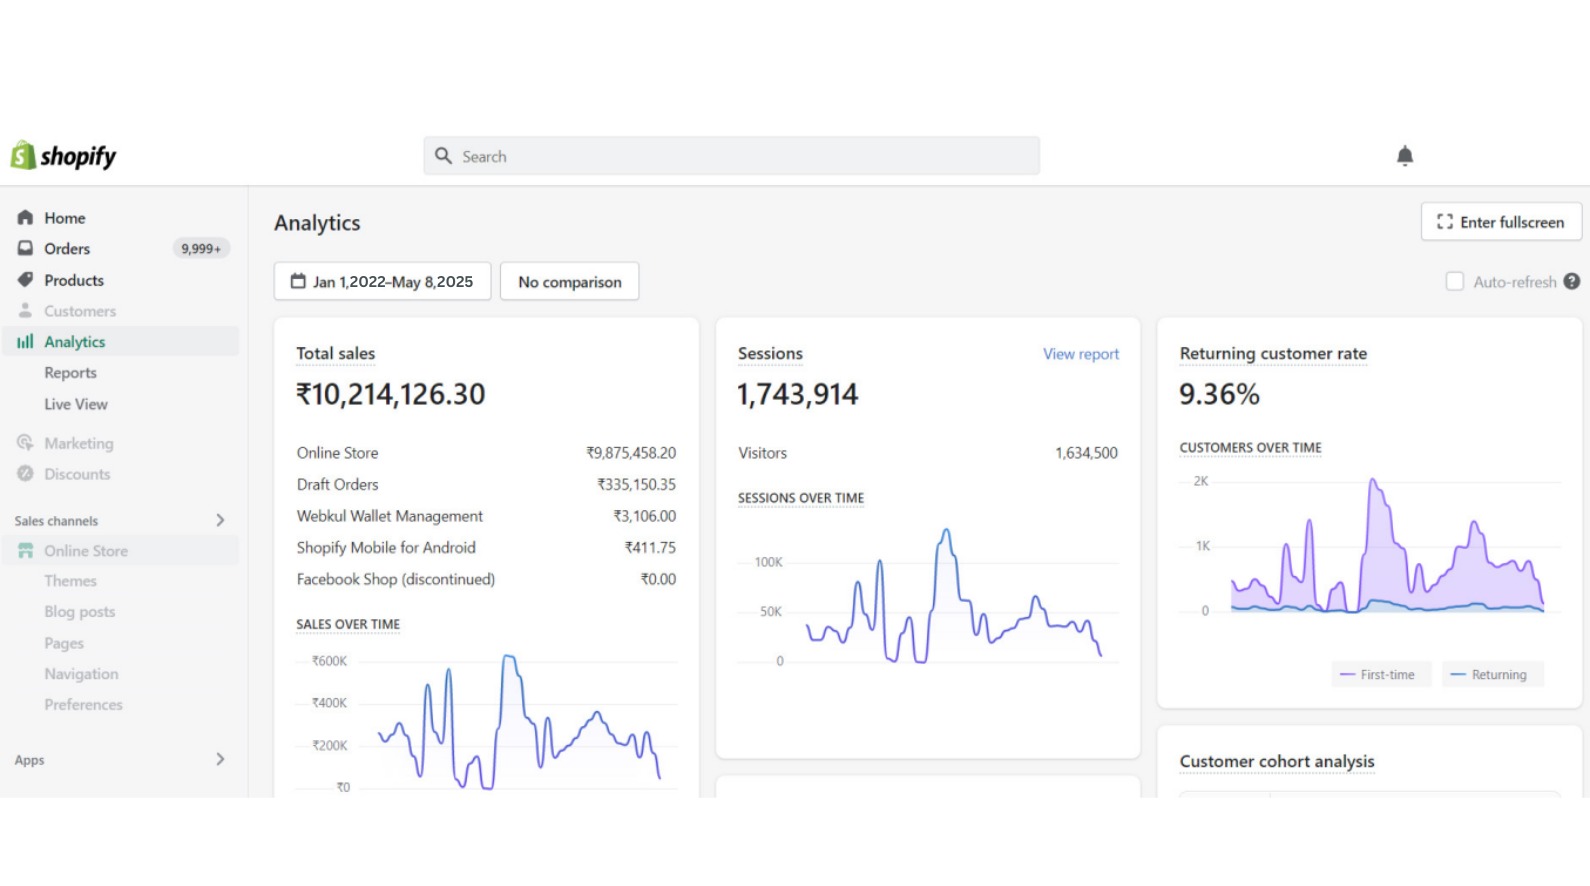Click the Home house icon

coord(25,218)
